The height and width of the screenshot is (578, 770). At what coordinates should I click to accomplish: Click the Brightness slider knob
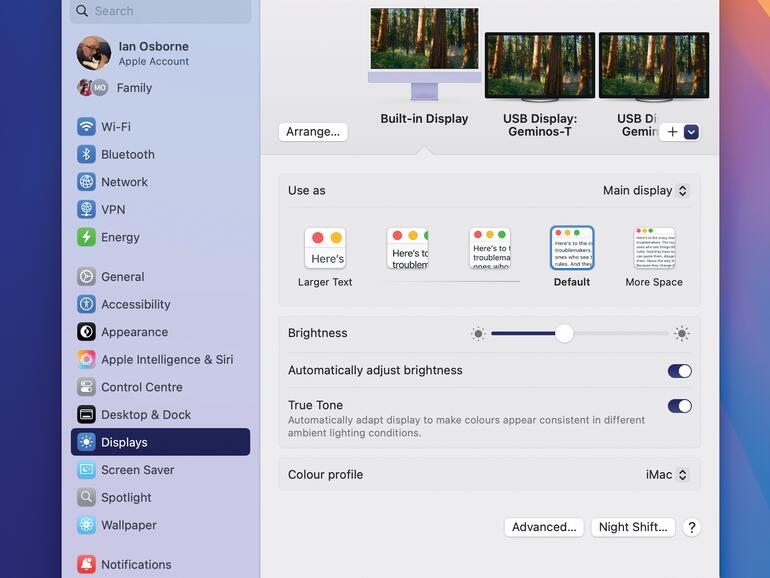564,333
